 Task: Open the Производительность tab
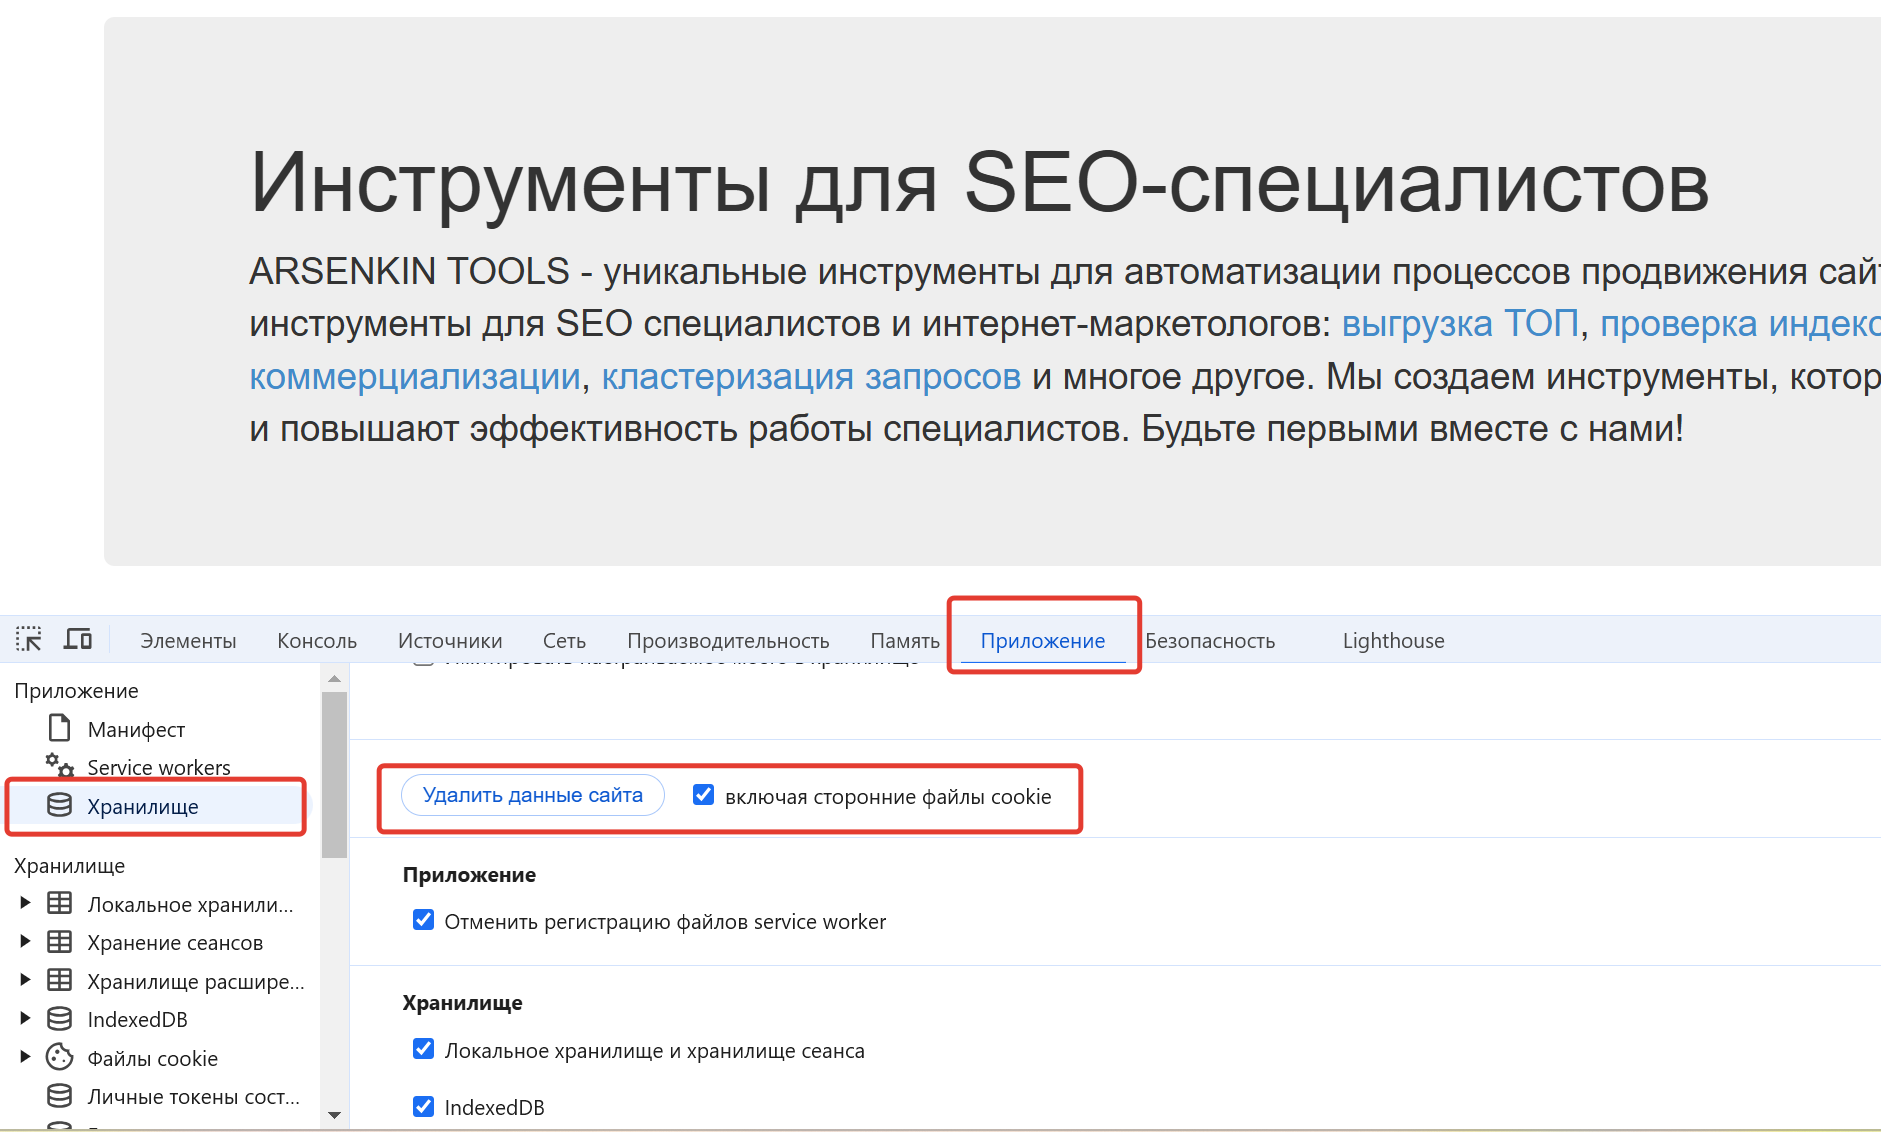tap(728, 641)
